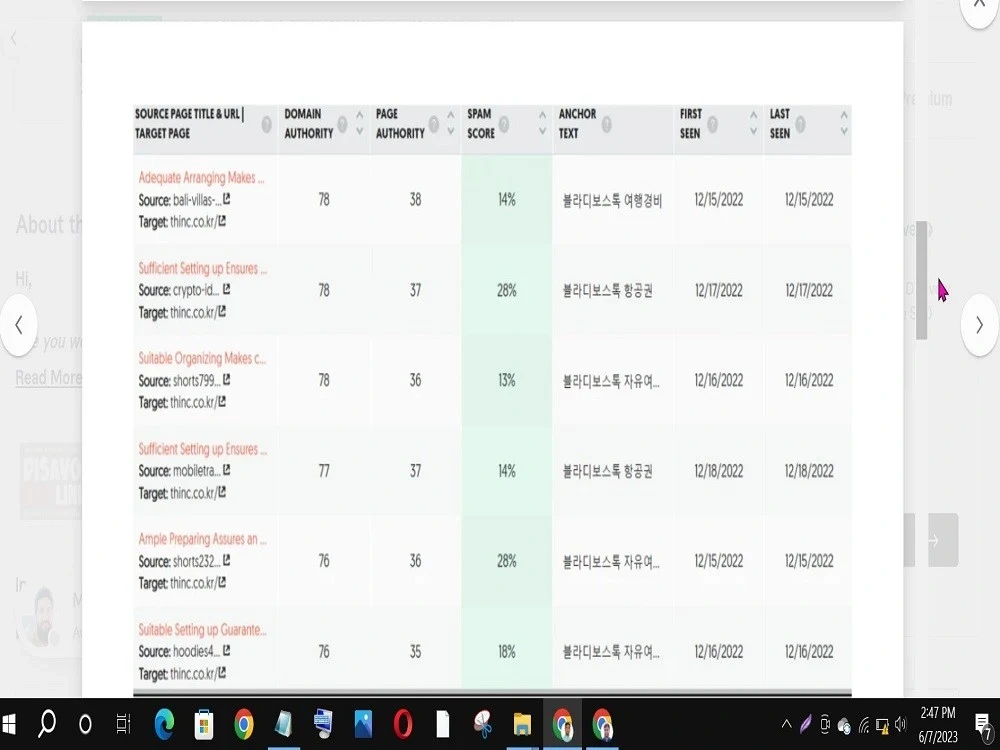Open Microsoft Store from the taskbar
The height and width of the screenshot is (750, 1000).
[x=203, y=724]
